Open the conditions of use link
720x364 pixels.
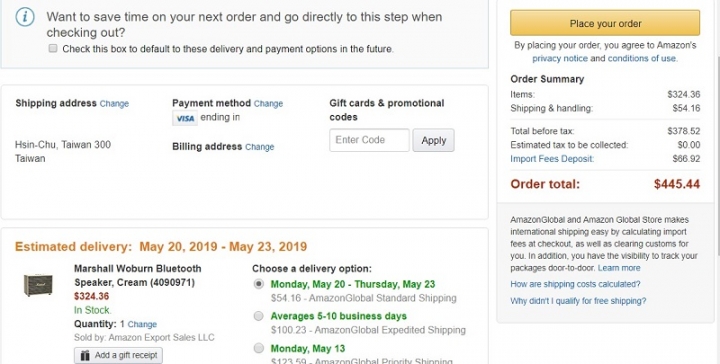pos(641,58)
